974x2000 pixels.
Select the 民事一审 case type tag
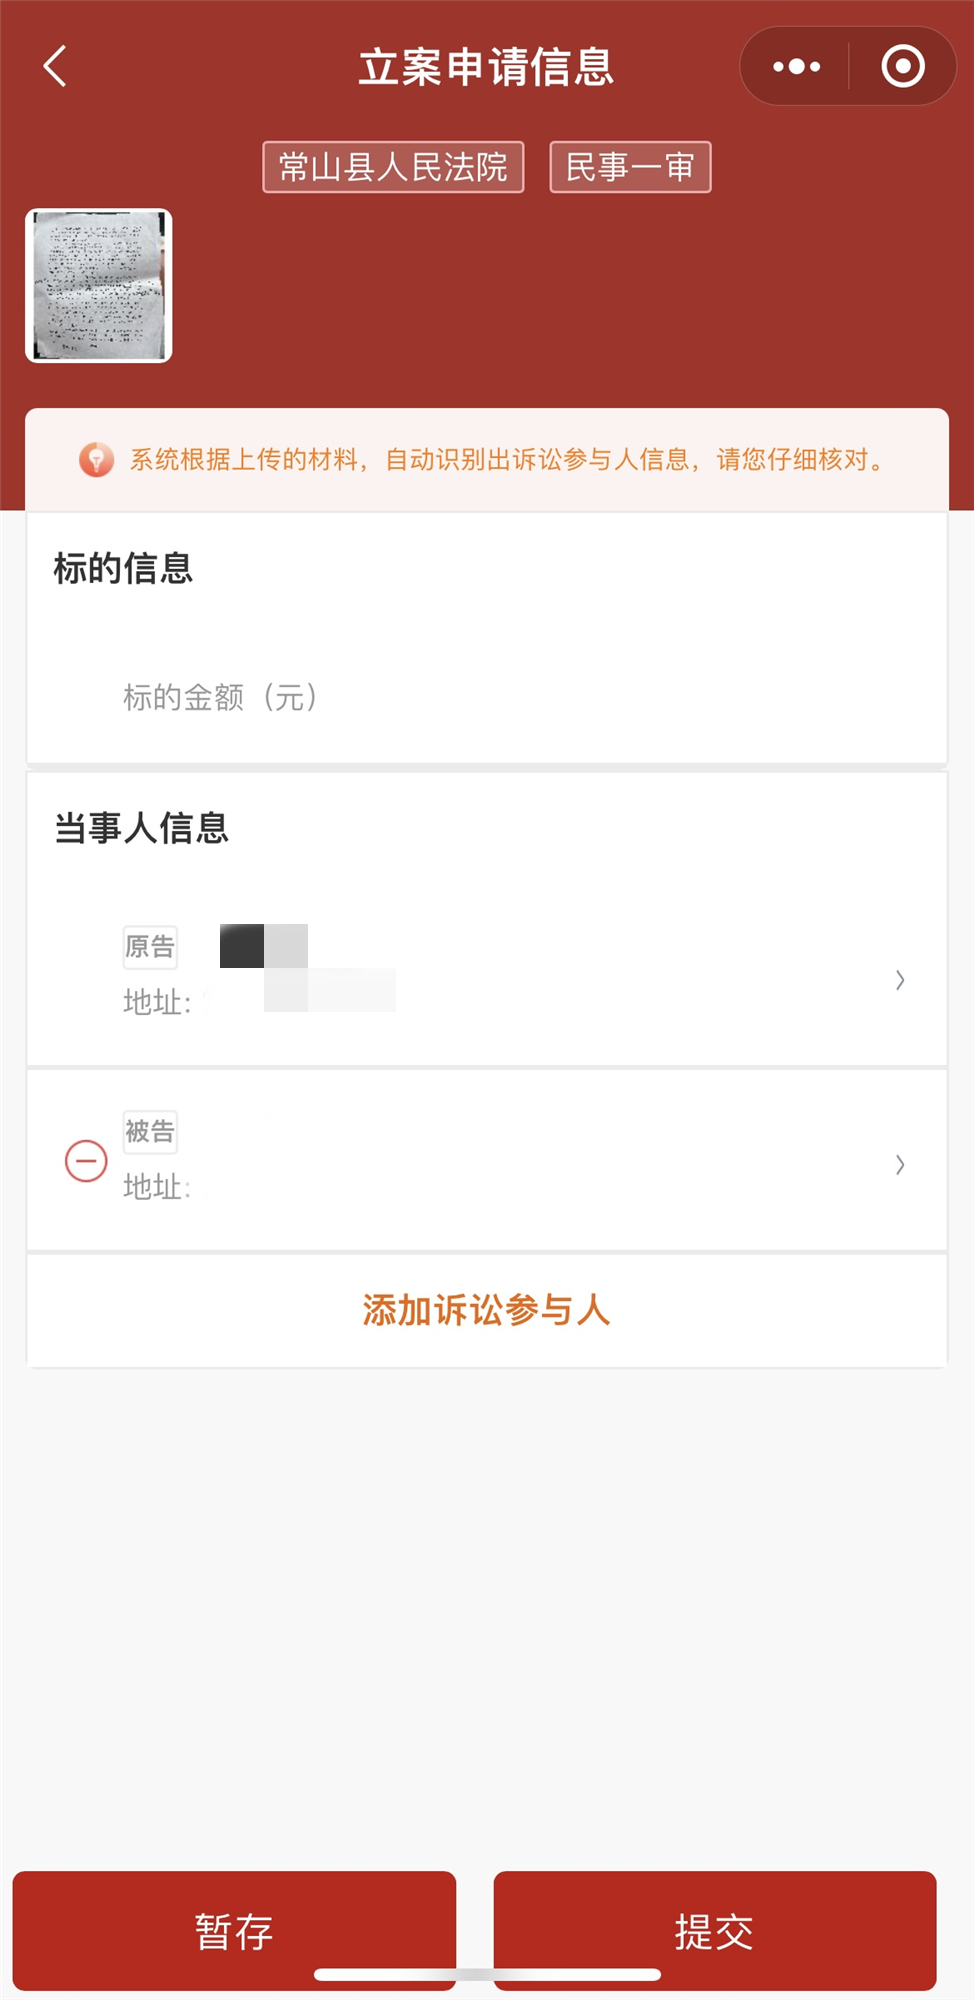[630, 167]
